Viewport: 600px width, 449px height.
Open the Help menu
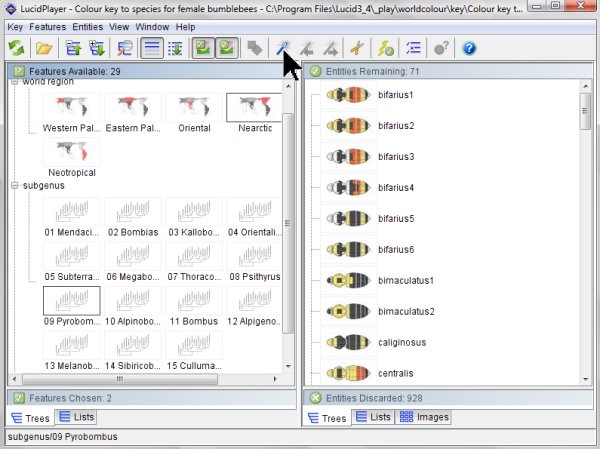click(x=186, y=27)
